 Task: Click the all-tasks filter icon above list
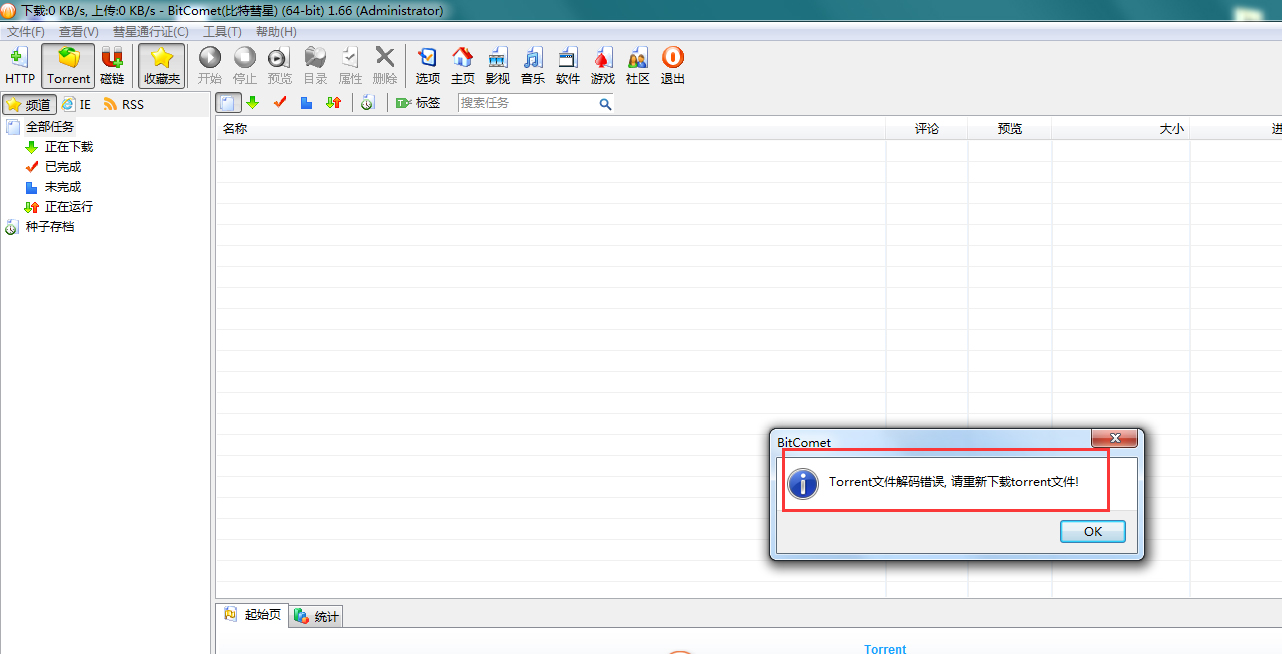[x=229, y=103]
